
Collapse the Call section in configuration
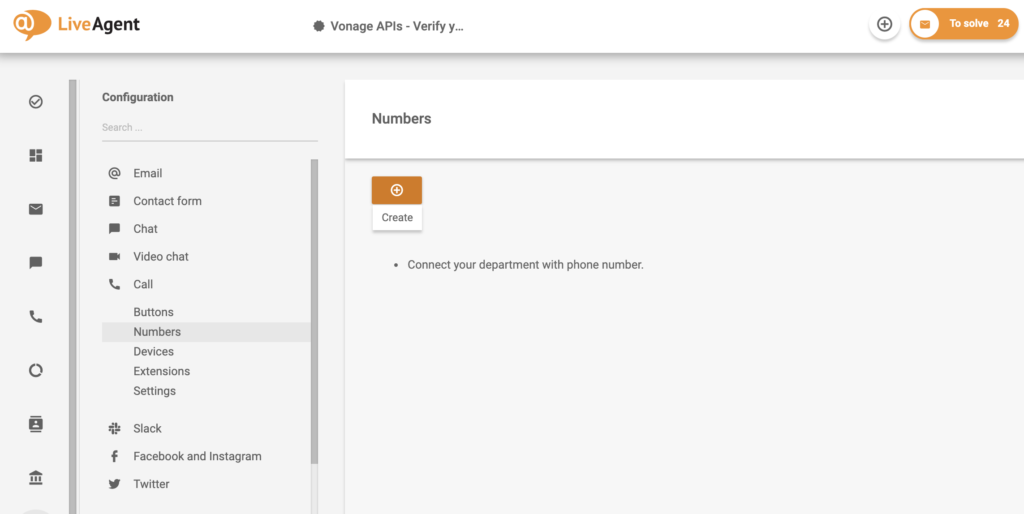(143, 284)
